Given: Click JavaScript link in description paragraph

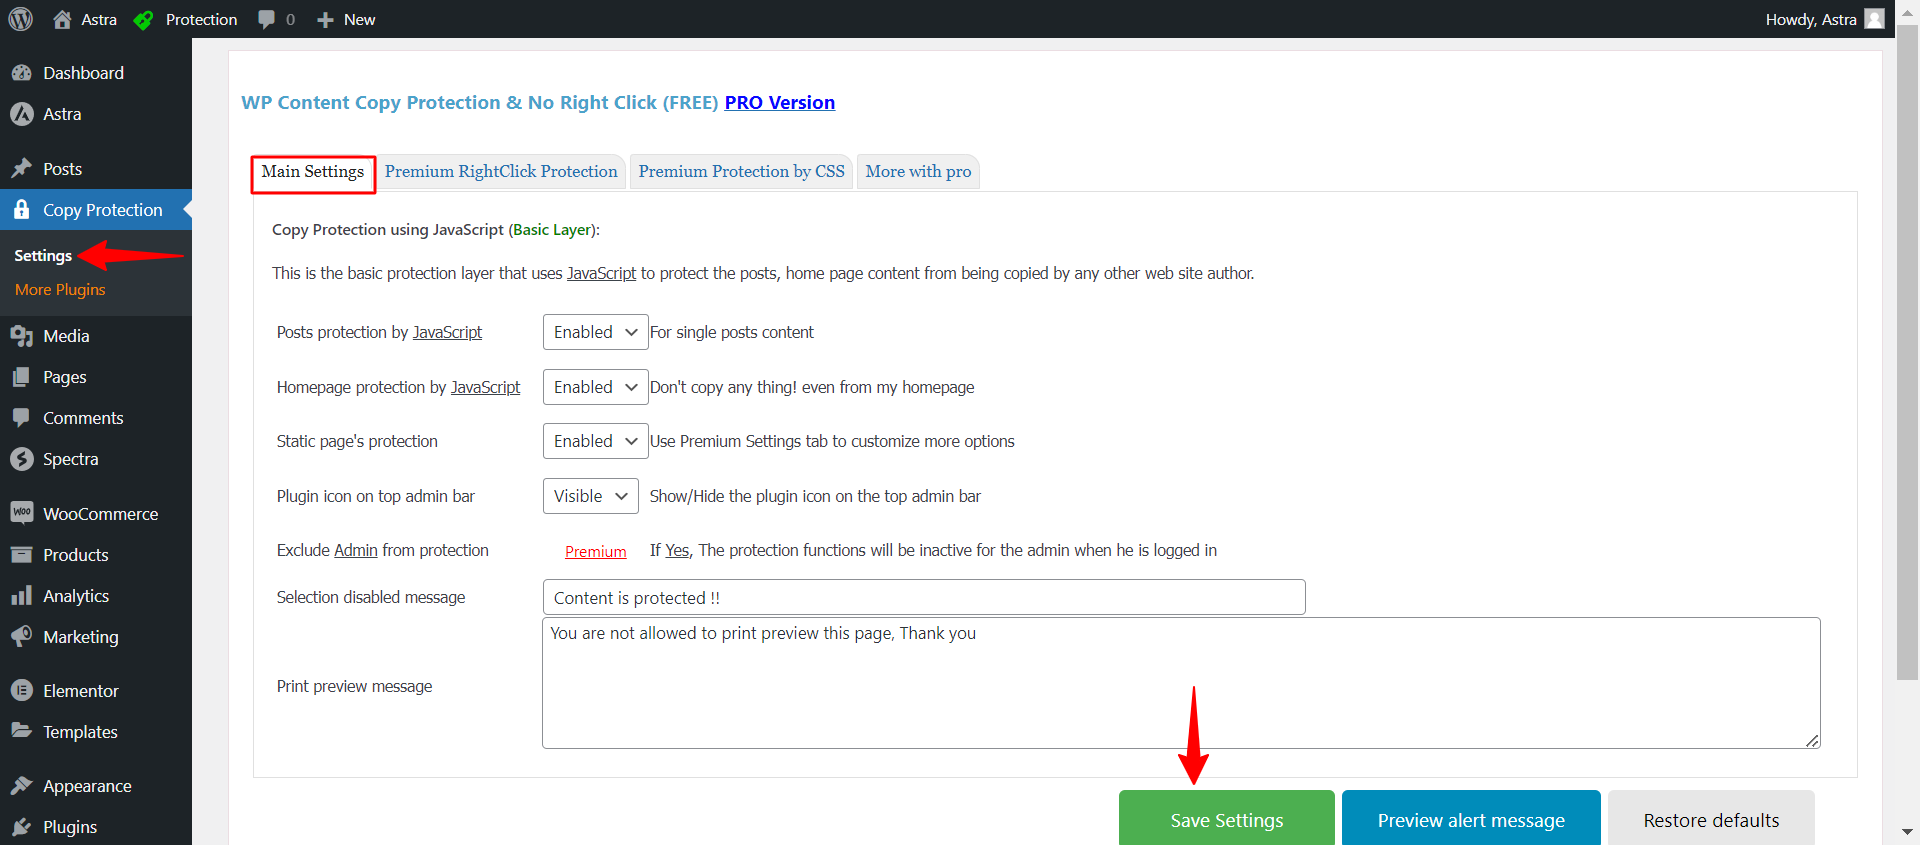Looking at the screenshot, I should click(x=601, y=273).
